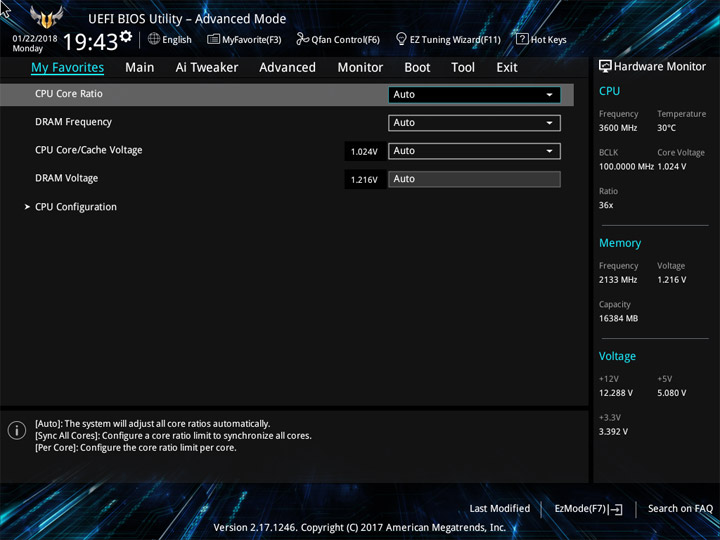Viewport: 720px width, 540px height.
Task: Open the CPU Core Ratio dropdown
Action: (474, 95)
